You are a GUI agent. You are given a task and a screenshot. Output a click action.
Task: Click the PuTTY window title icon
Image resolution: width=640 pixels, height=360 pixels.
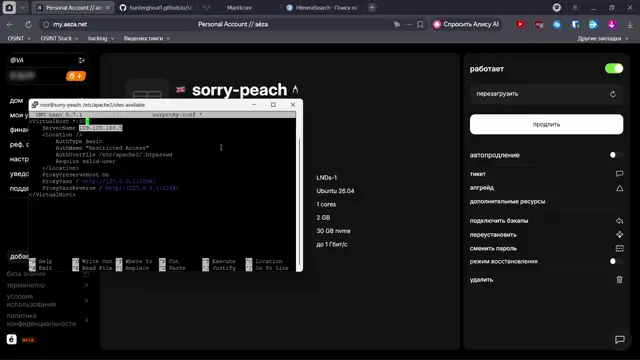click(x=35, y=105)
